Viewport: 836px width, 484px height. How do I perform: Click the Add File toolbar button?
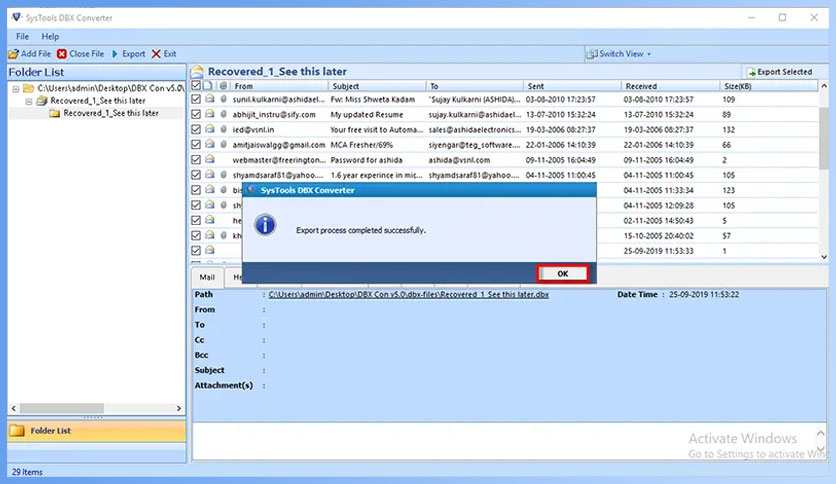29,54
